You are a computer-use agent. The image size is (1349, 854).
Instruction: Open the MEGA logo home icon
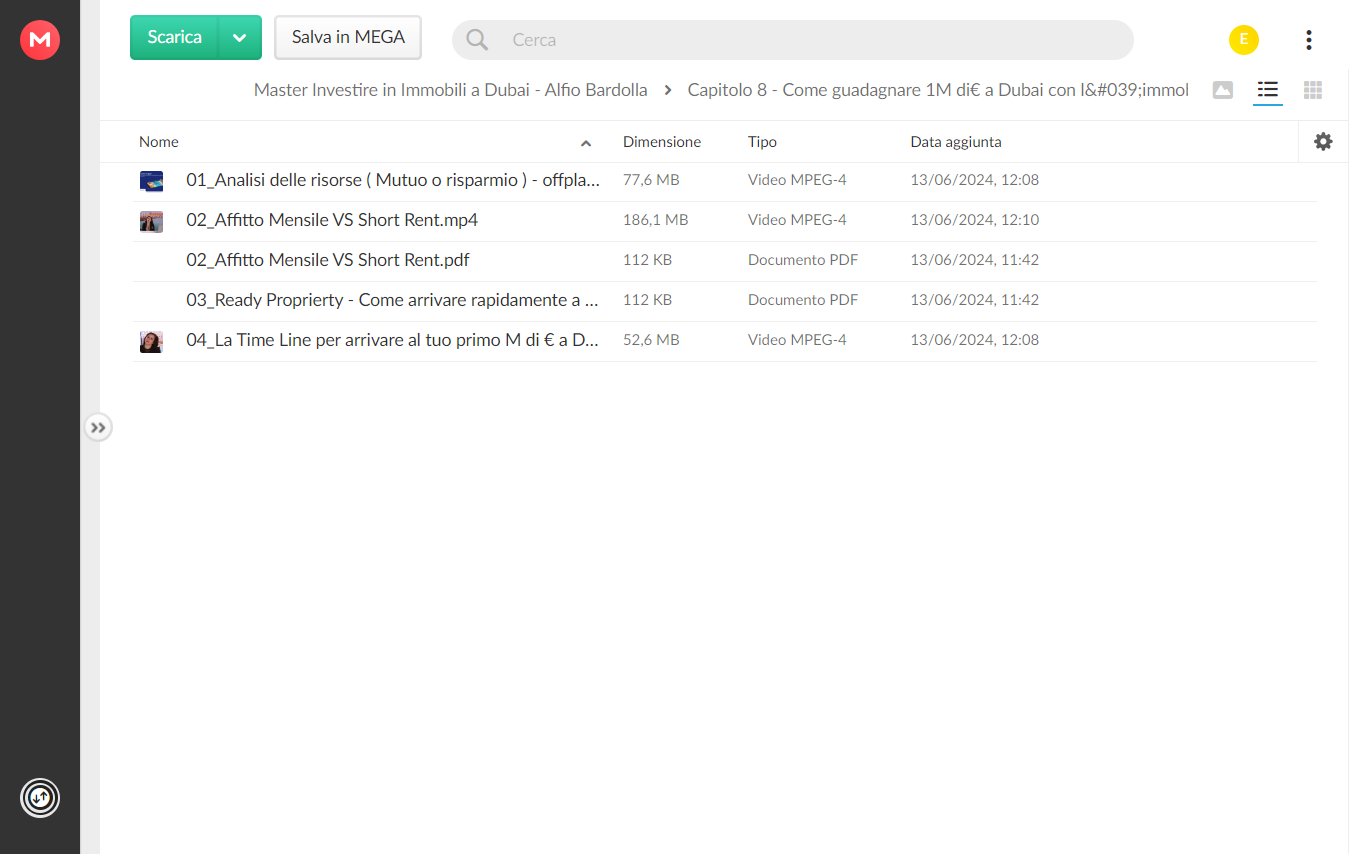point(40,40)
